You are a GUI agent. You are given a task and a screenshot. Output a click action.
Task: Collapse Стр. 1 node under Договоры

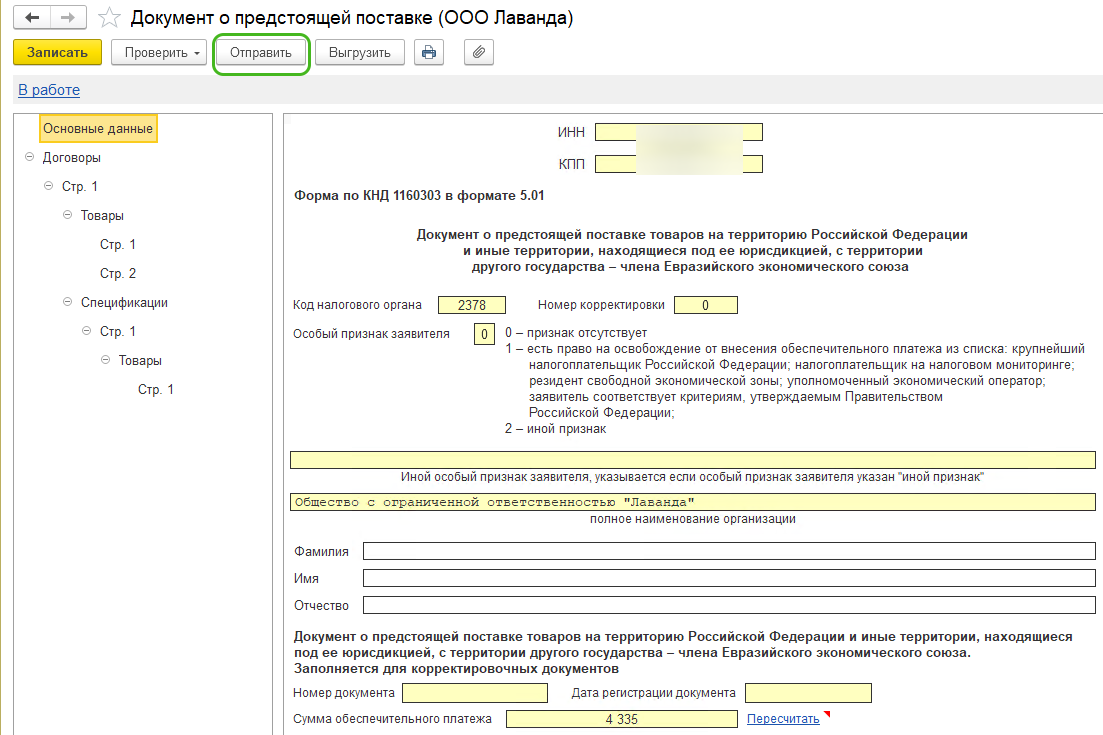(x=49, y=186)
